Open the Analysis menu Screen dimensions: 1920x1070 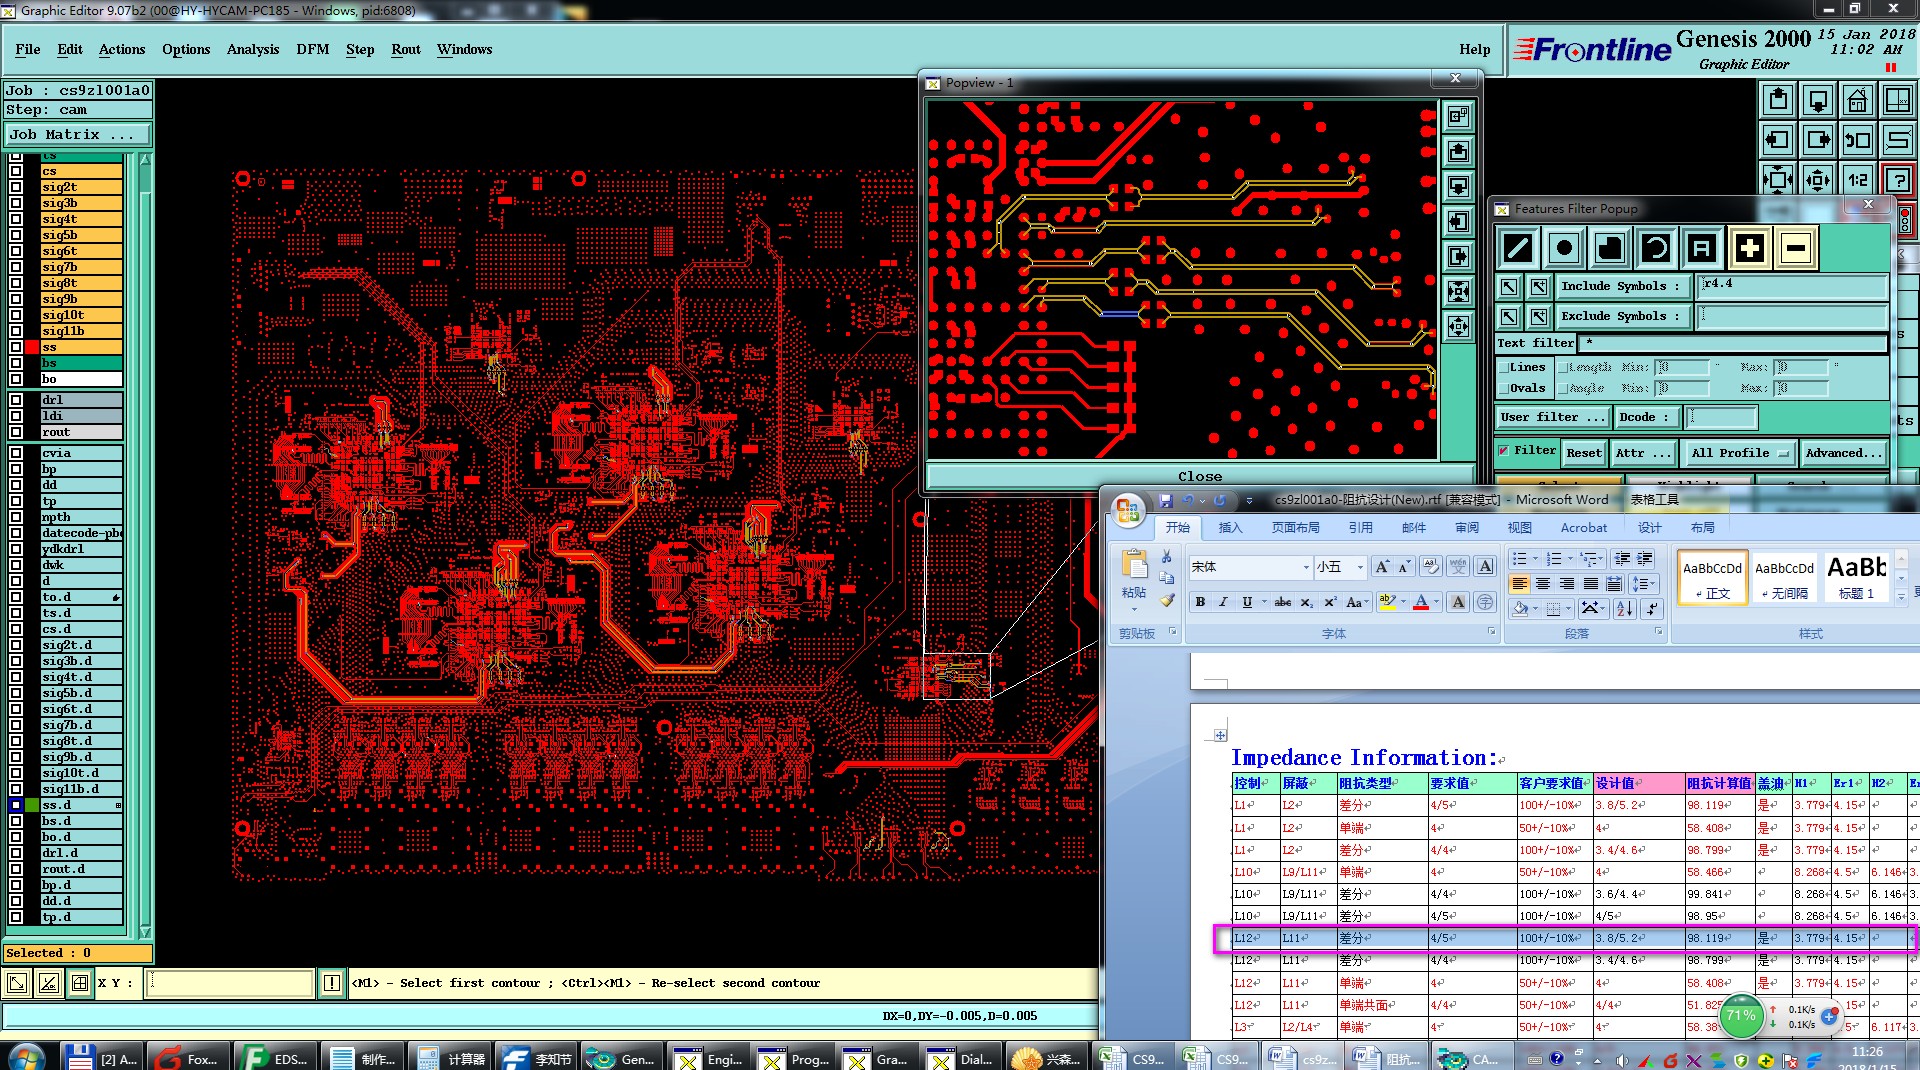point(253,49)
